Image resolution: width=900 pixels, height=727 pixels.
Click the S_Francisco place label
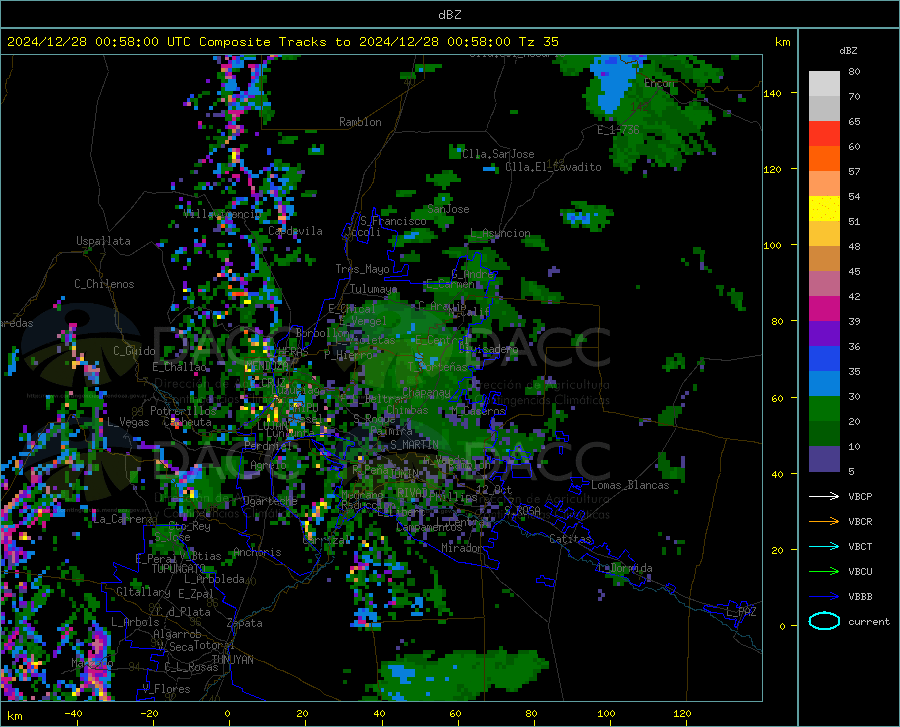393,221
